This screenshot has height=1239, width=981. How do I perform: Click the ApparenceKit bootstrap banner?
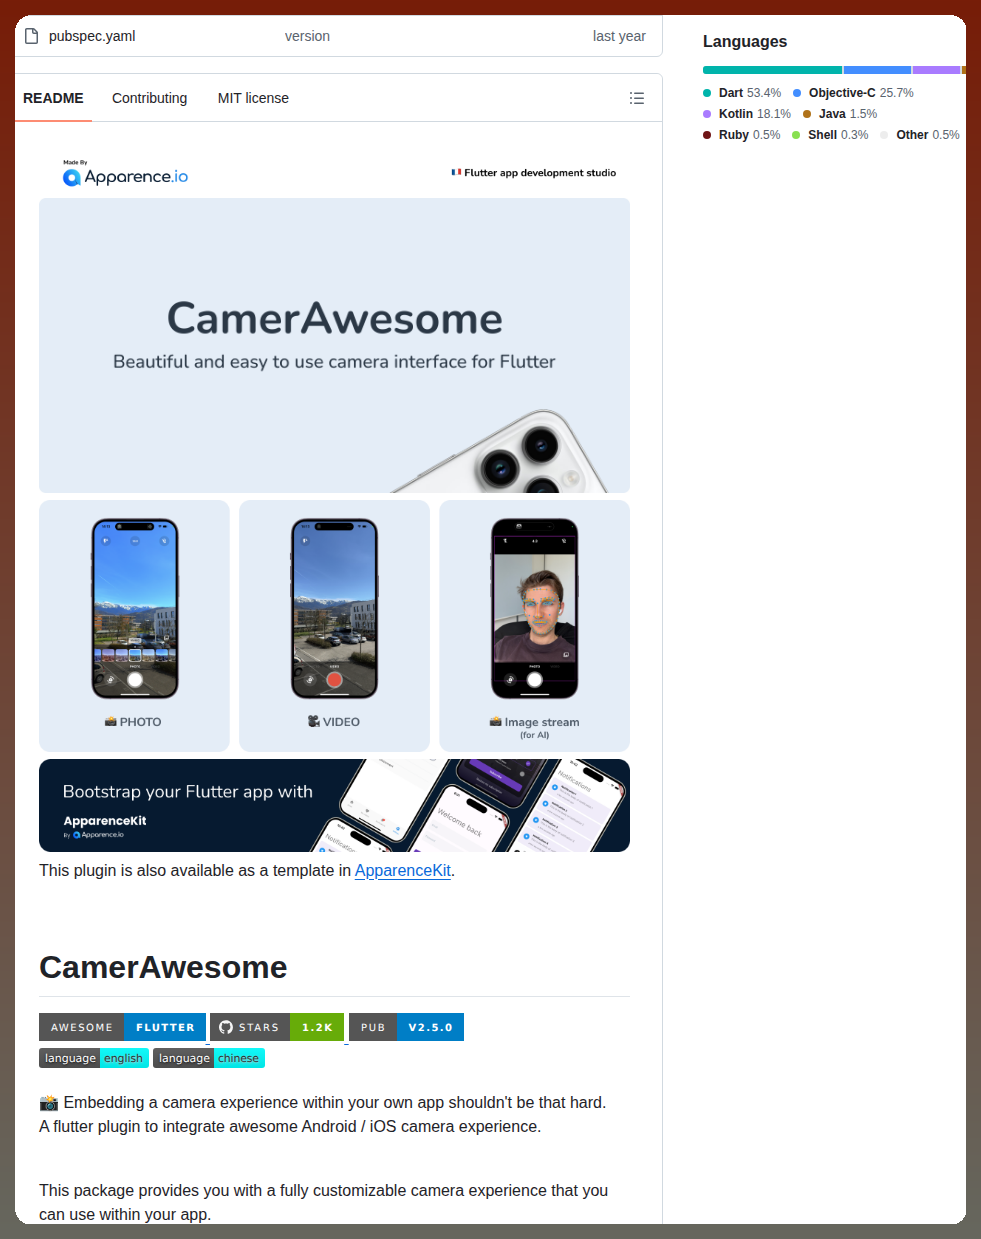pos(334,805)
